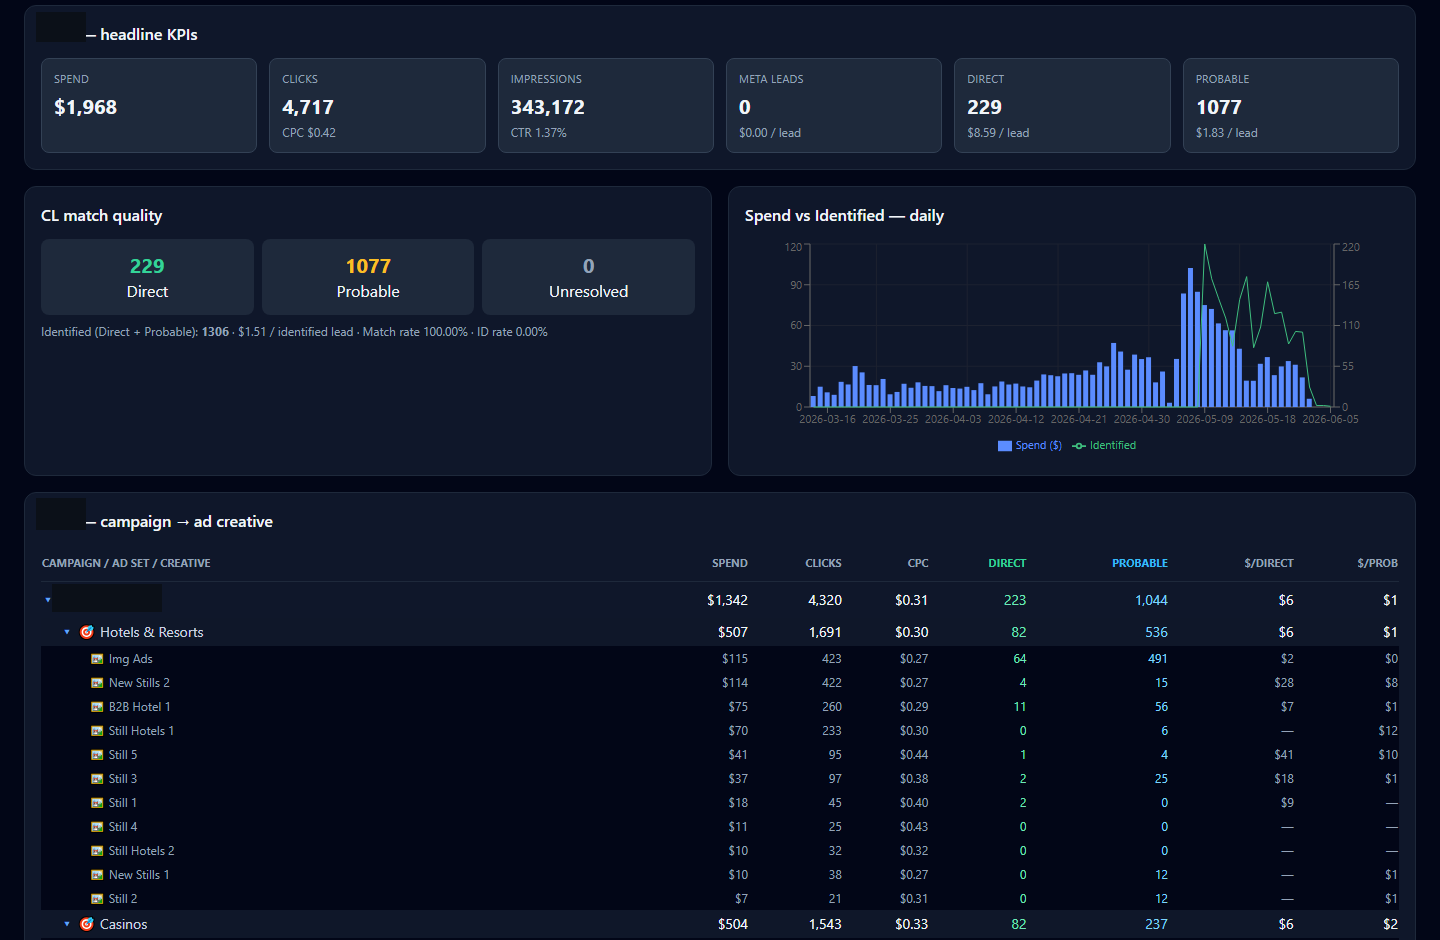The image size is (1440, 940).
Task: Select the New Stills 1 creative row
Action: (720, 875)
